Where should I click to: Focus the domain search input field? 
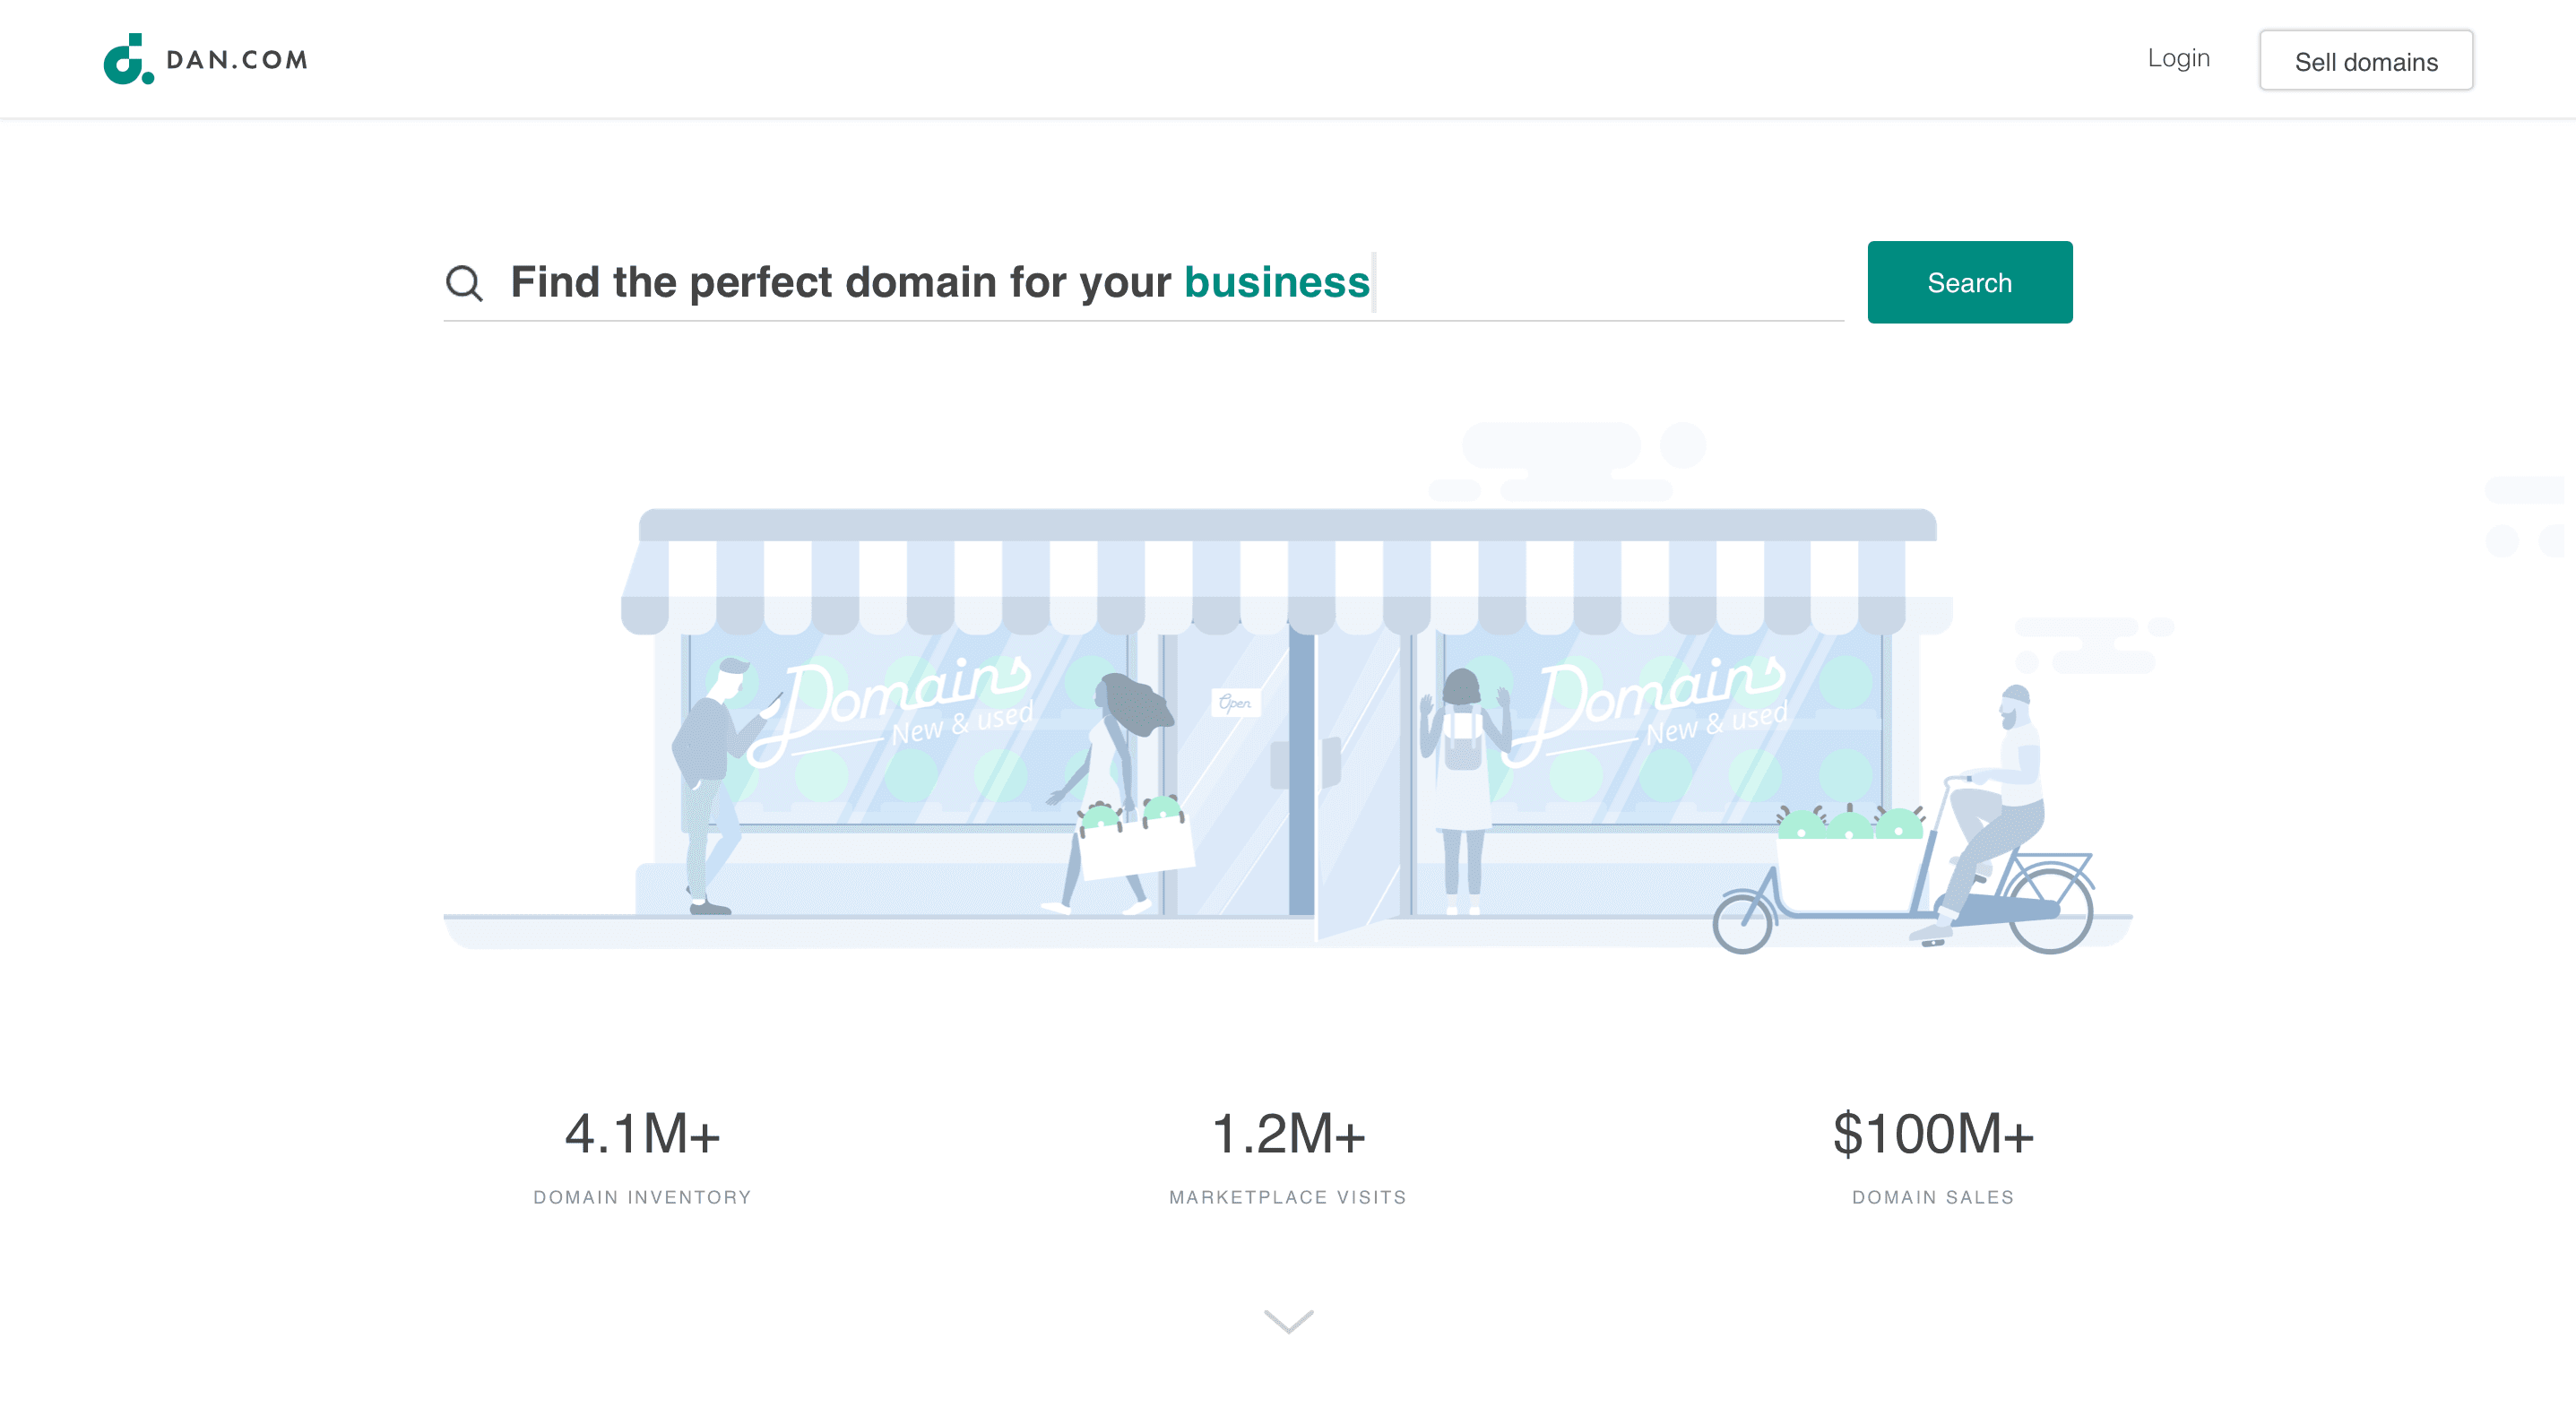point(1140,282)
